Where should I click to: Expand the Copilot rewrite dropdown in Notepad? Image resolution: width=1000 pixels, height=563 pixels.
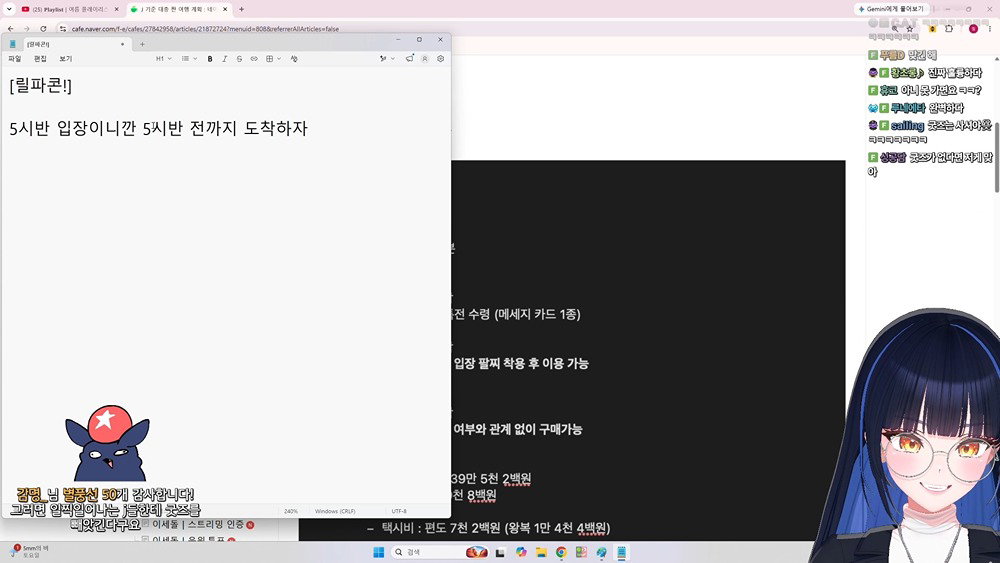coord(387,59)
